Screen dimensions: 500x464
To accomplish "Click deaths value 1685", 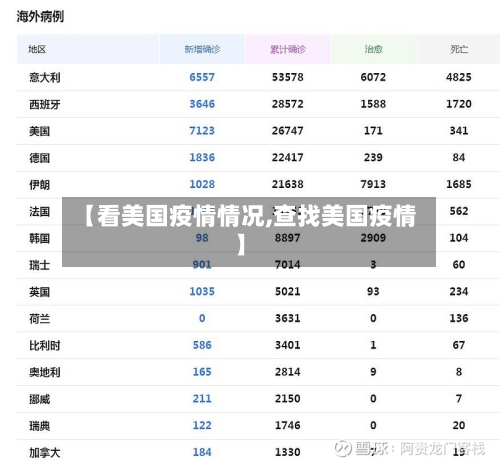I will [x=459, y=184].
